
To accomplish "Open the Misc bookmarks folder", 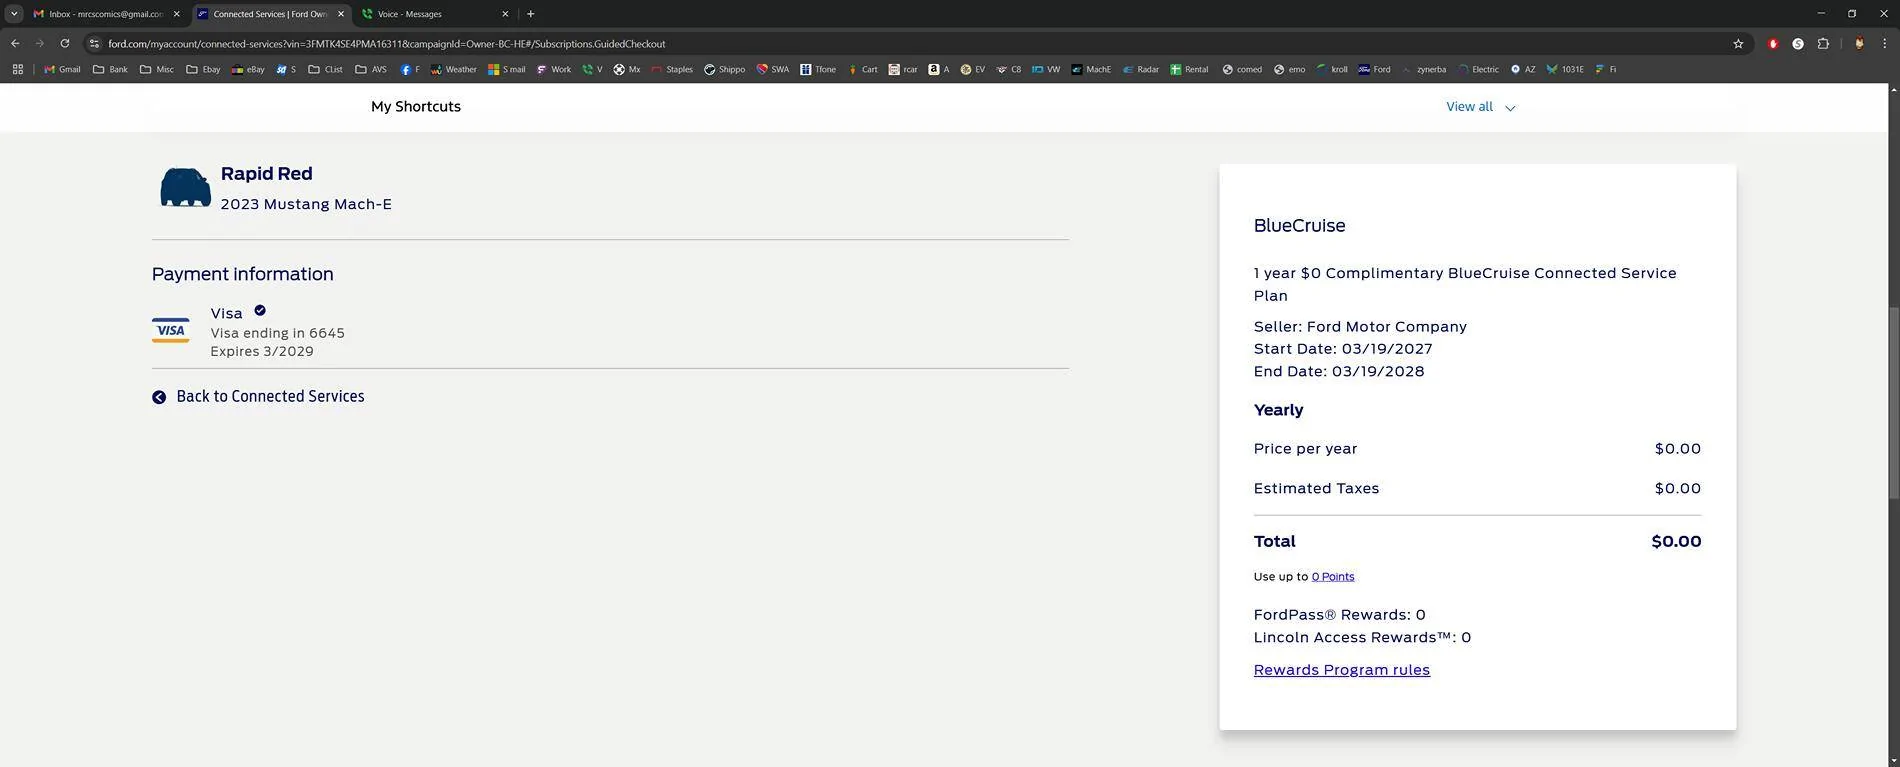I will [x=157, y=70].
